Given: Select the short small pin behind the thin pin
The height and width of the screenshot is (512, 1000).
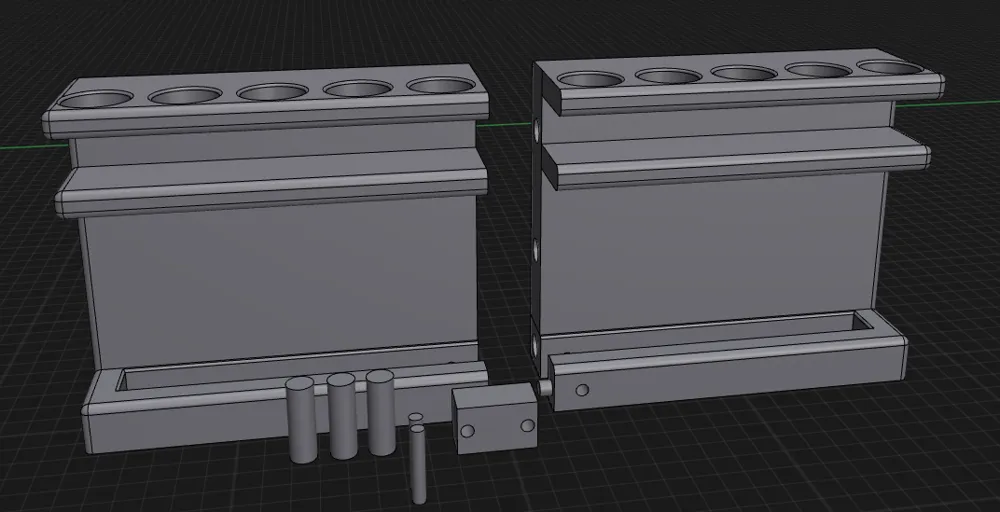Looking at the screenshot, I should [x=416, y=418].
